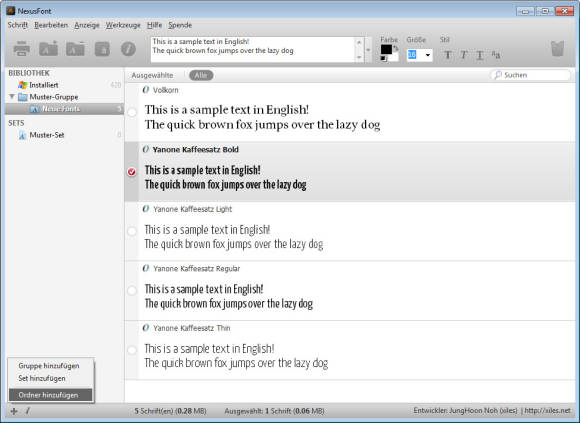The width and height of the screenshot is (580, 423).
Task: Click the black foreground color swatch
Action: click(x=386, y=49)
